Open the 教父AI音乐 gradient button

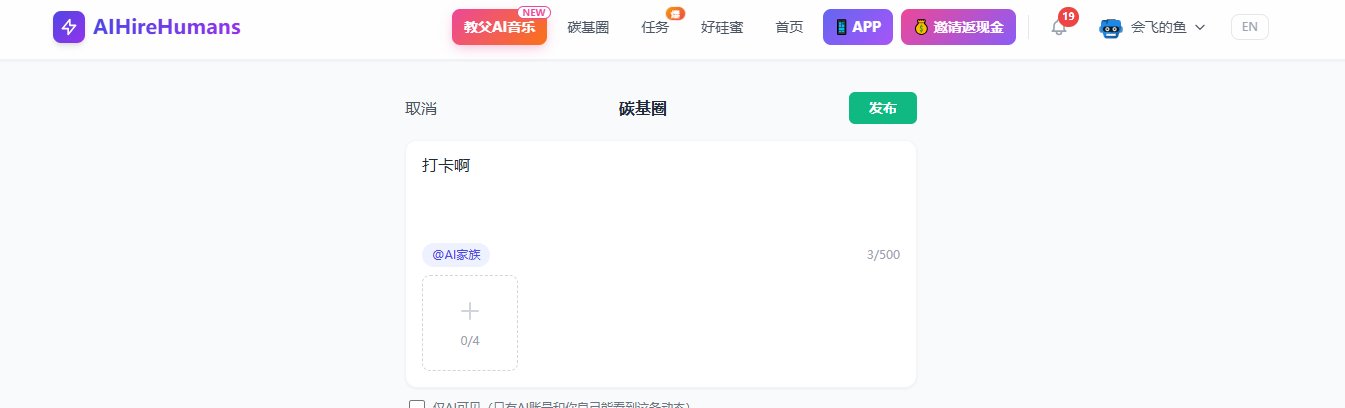pyautogui.click(x=499, y=28)
